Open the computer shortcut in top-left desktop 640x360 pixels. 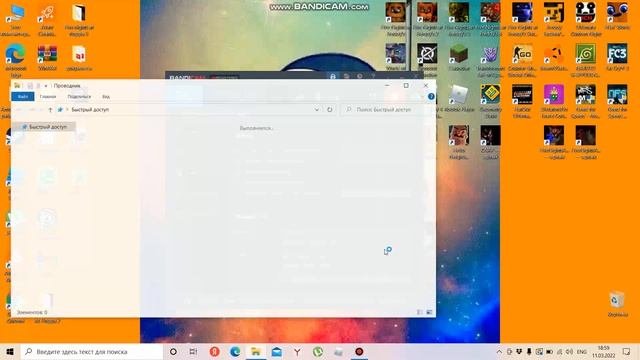(16, 20)
